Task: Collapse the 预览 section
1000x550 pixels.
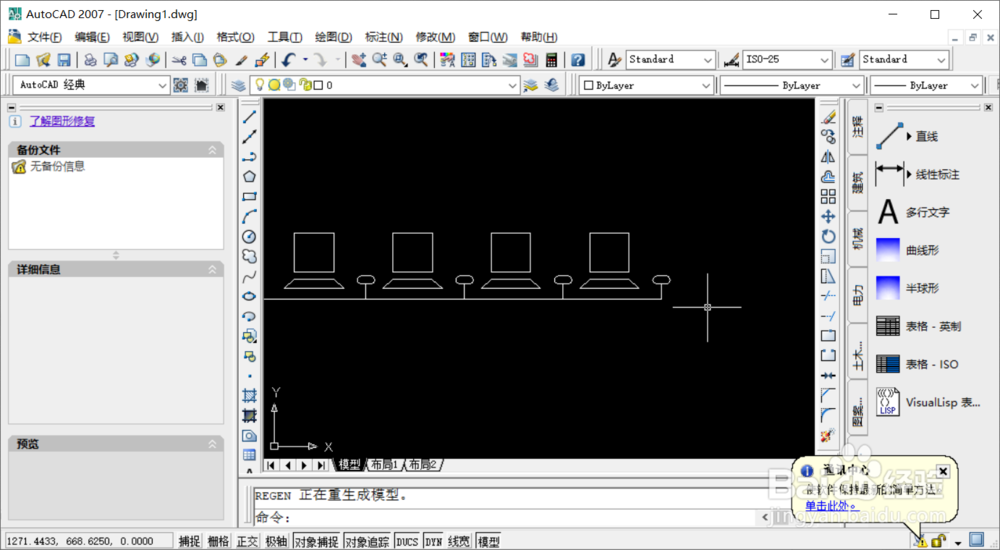Action: tap(212, 444)
